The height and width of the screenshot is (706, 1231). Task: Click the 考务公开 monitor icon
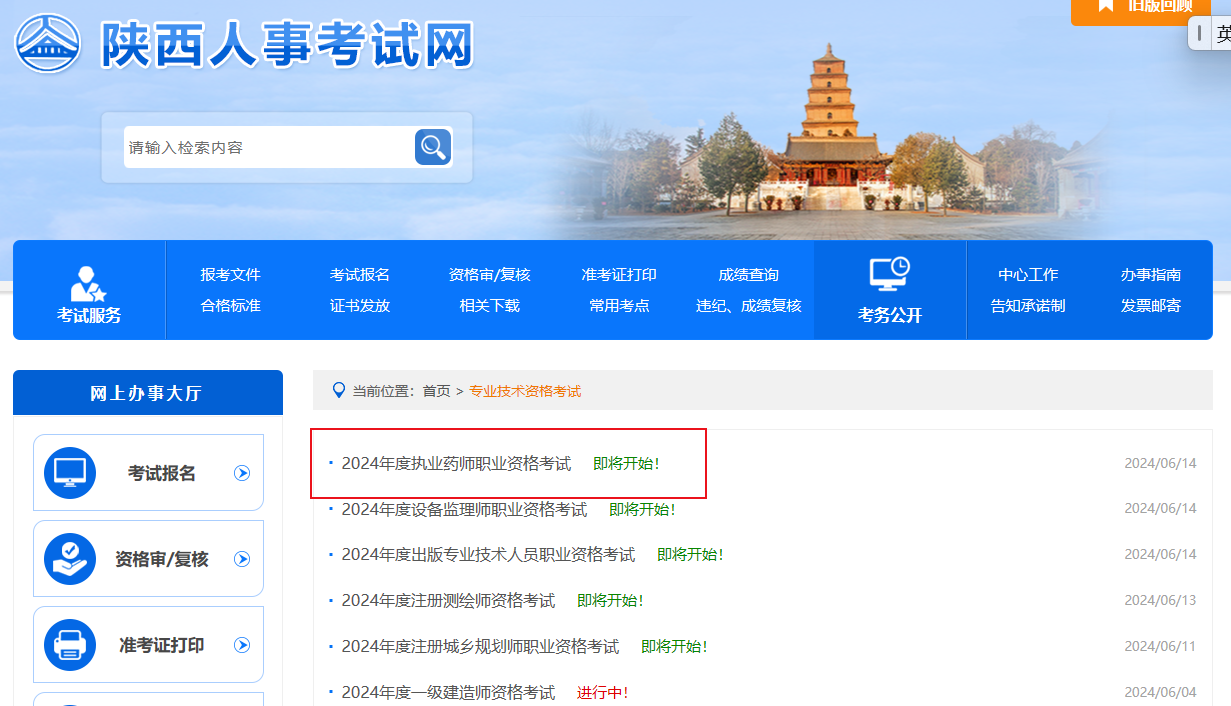click(x=889, y=274)
